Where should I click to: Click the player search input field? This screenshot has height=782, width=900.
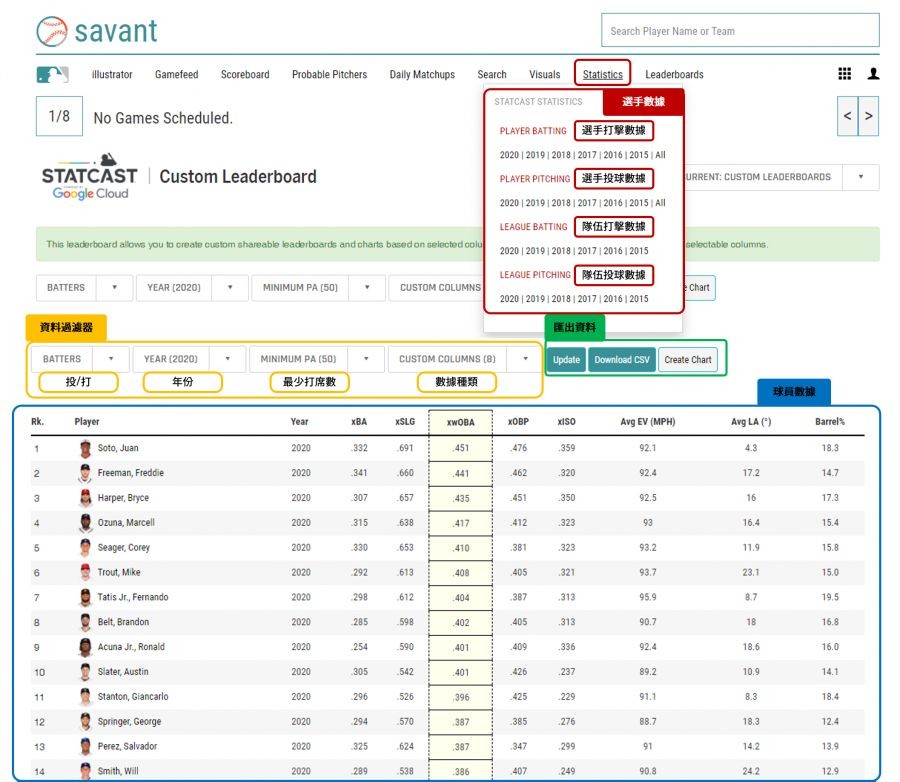[x=740, y=31]
